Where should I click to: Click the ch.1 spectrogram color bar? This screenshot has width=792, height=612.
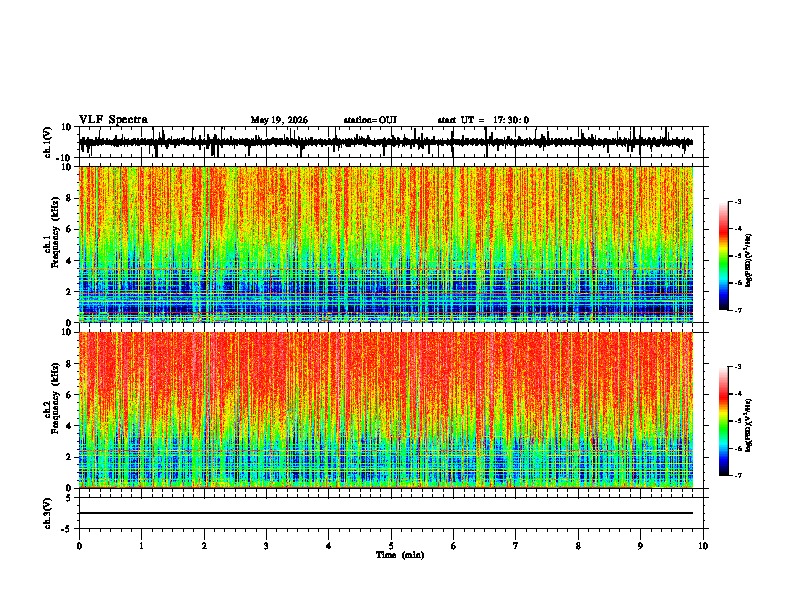723,256
